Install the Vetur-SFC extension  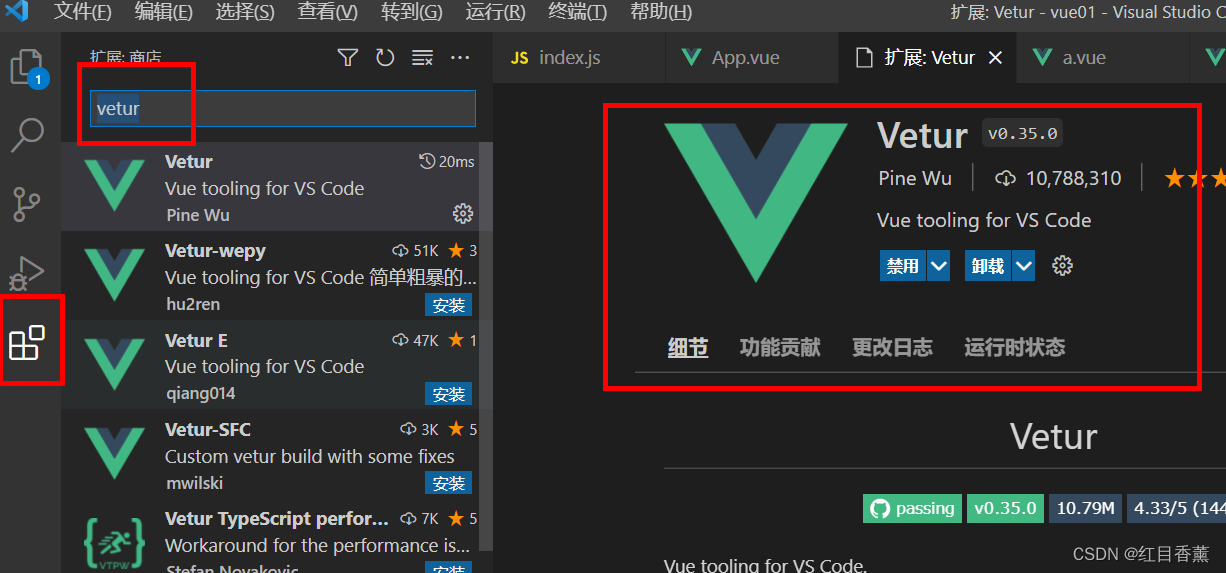pos(449,483)
